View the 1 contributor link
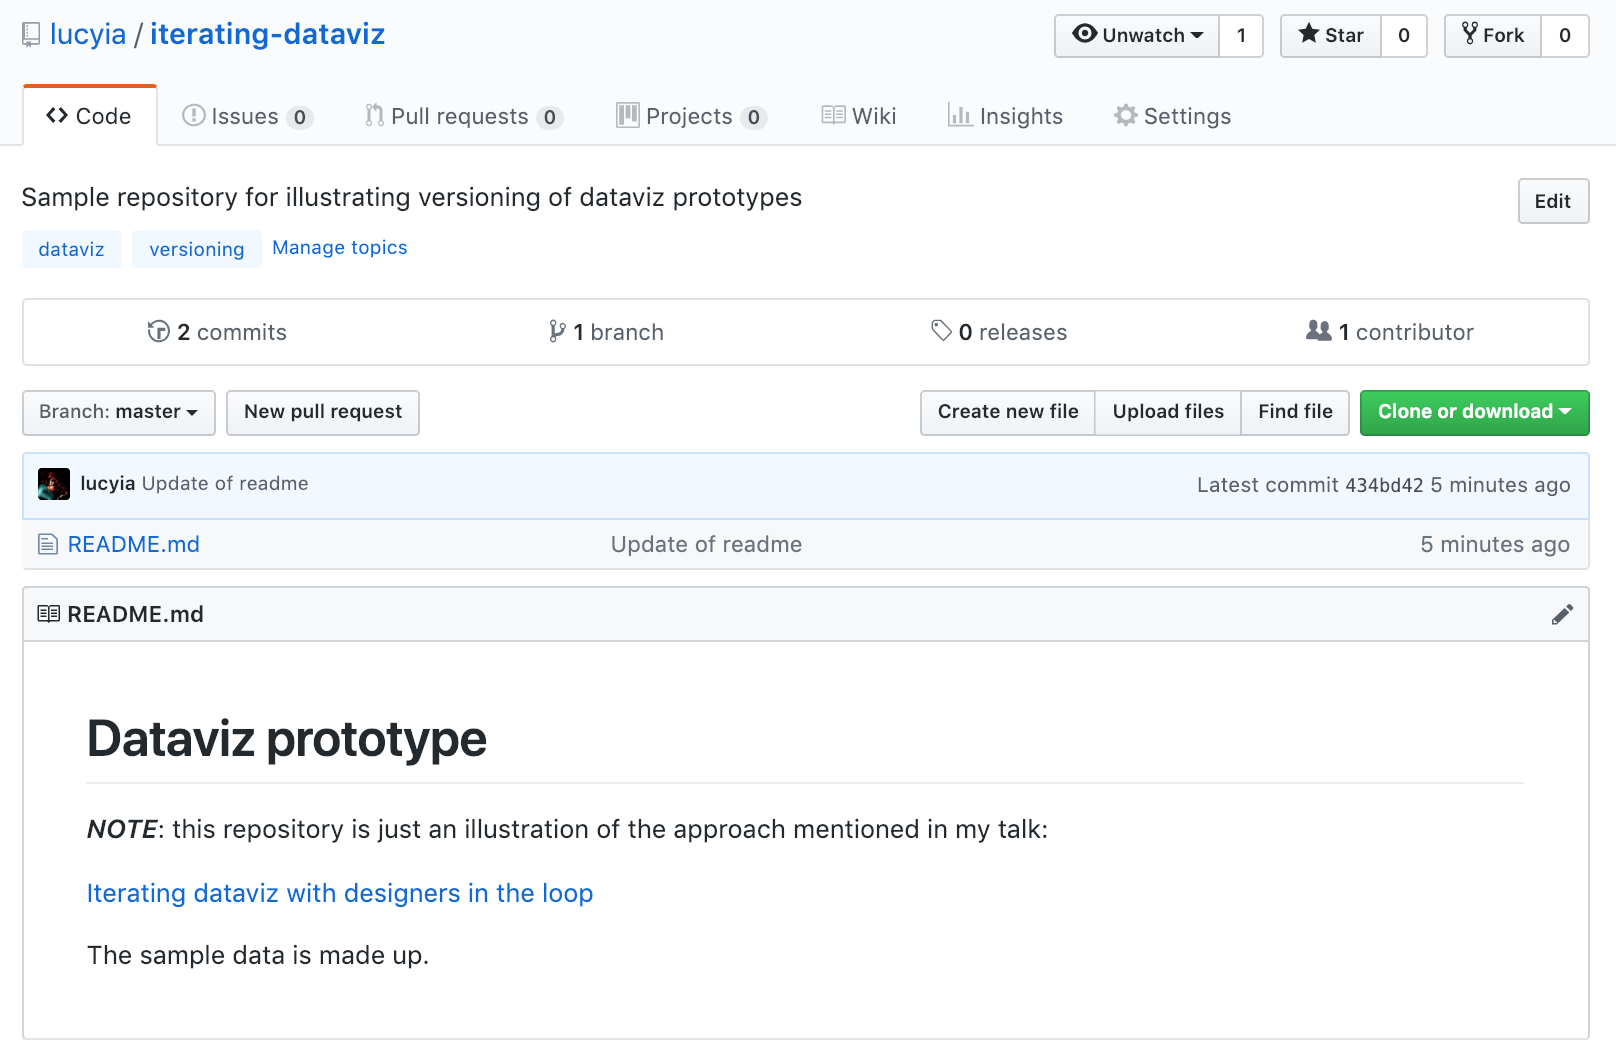 [1390, 332]
